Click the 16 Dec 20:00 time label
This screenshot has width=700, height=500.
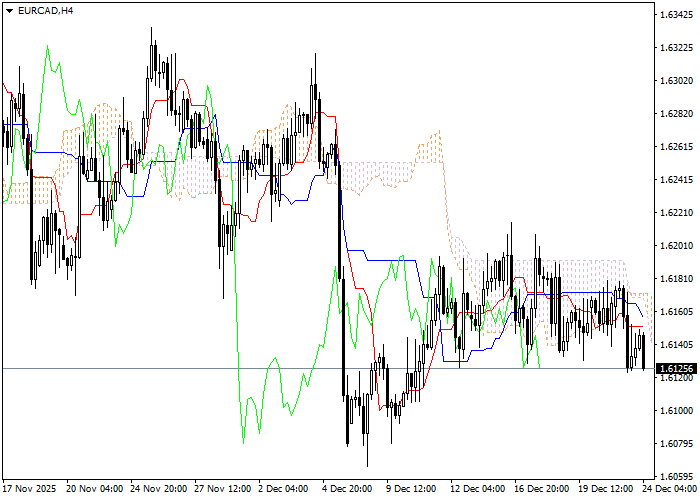tap(542, 489)
